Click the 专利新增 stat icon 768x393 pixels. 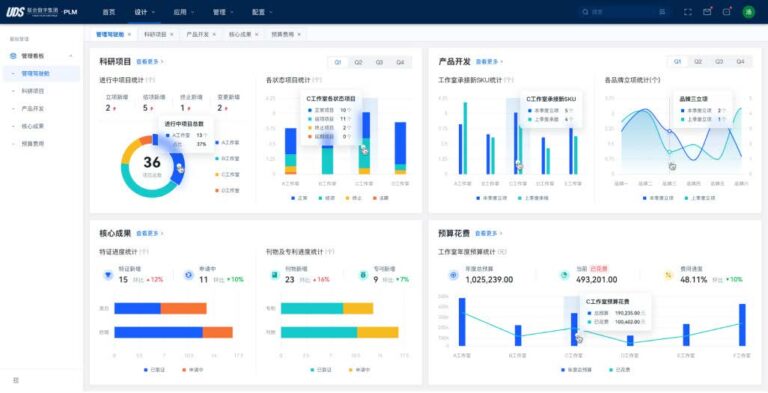click(363, 275)
